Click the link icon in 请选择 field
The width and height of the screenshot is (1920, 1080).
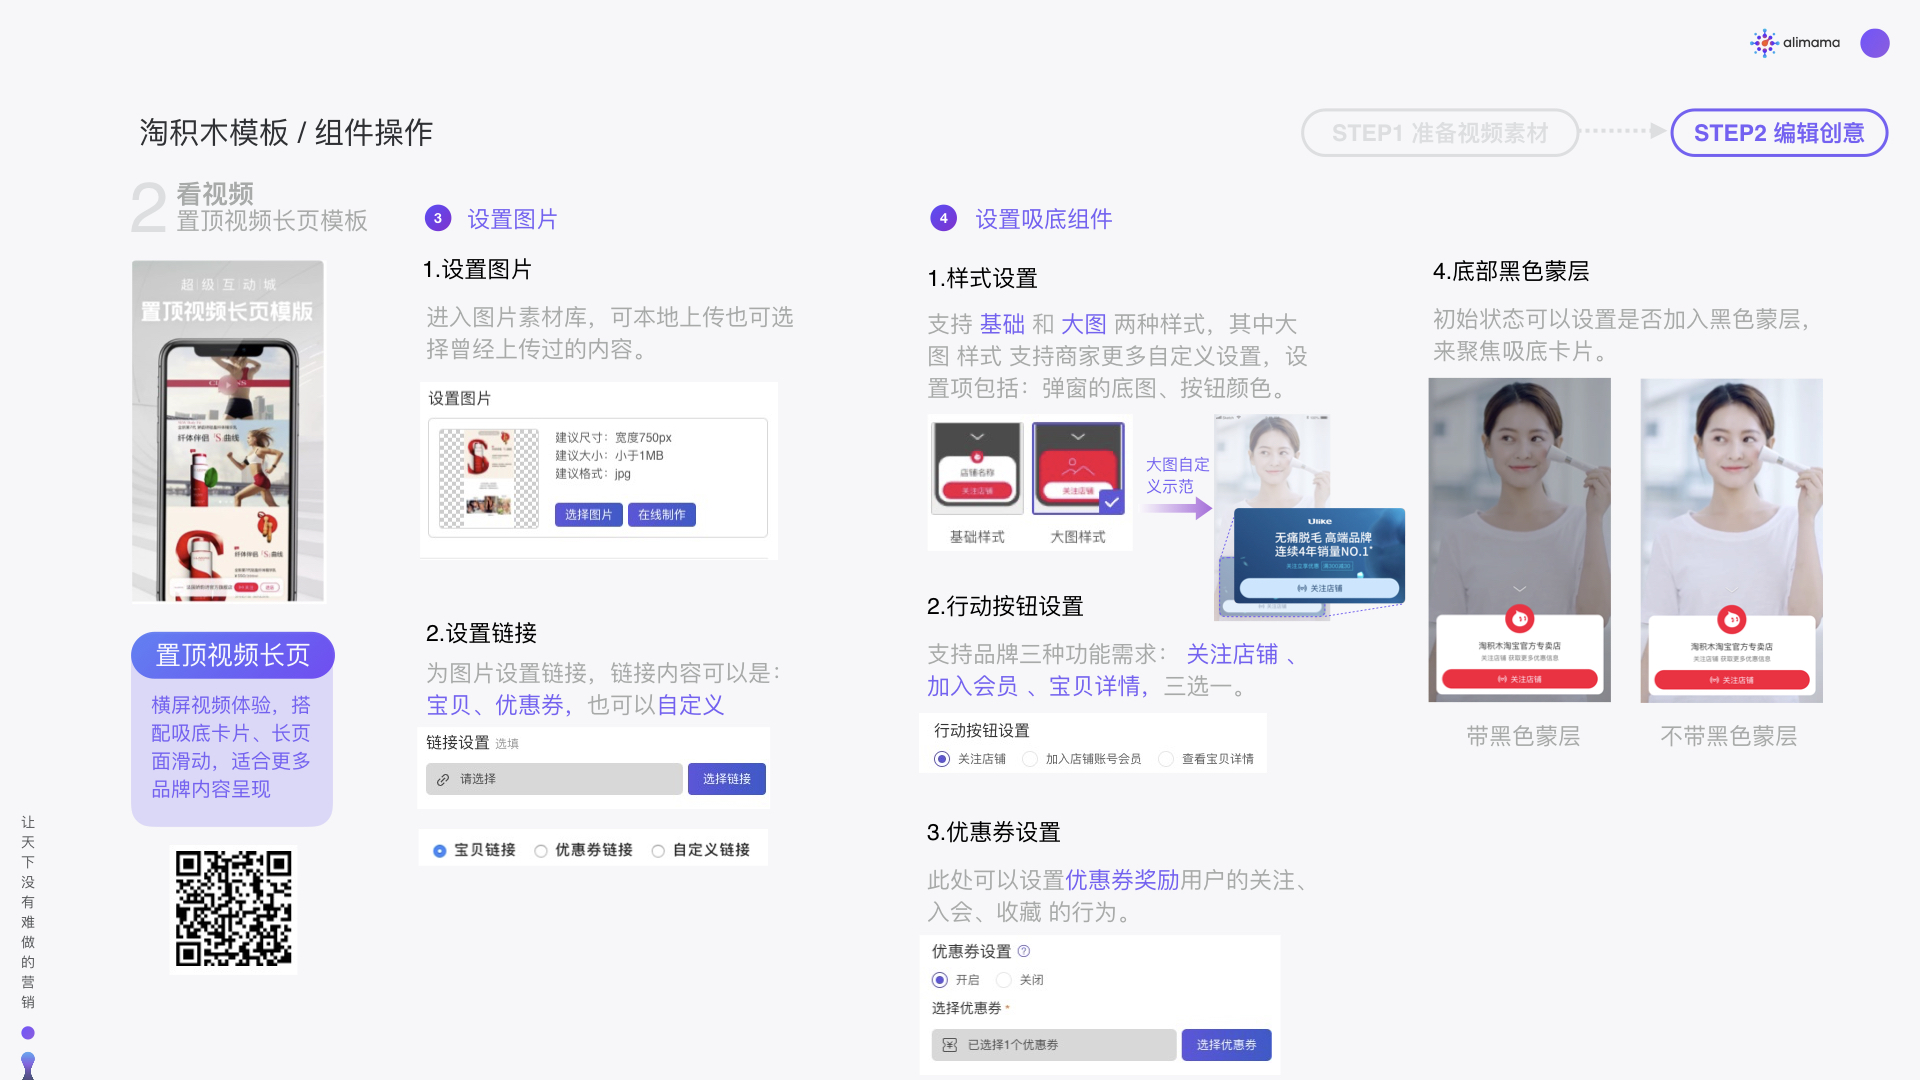(443, 779)
